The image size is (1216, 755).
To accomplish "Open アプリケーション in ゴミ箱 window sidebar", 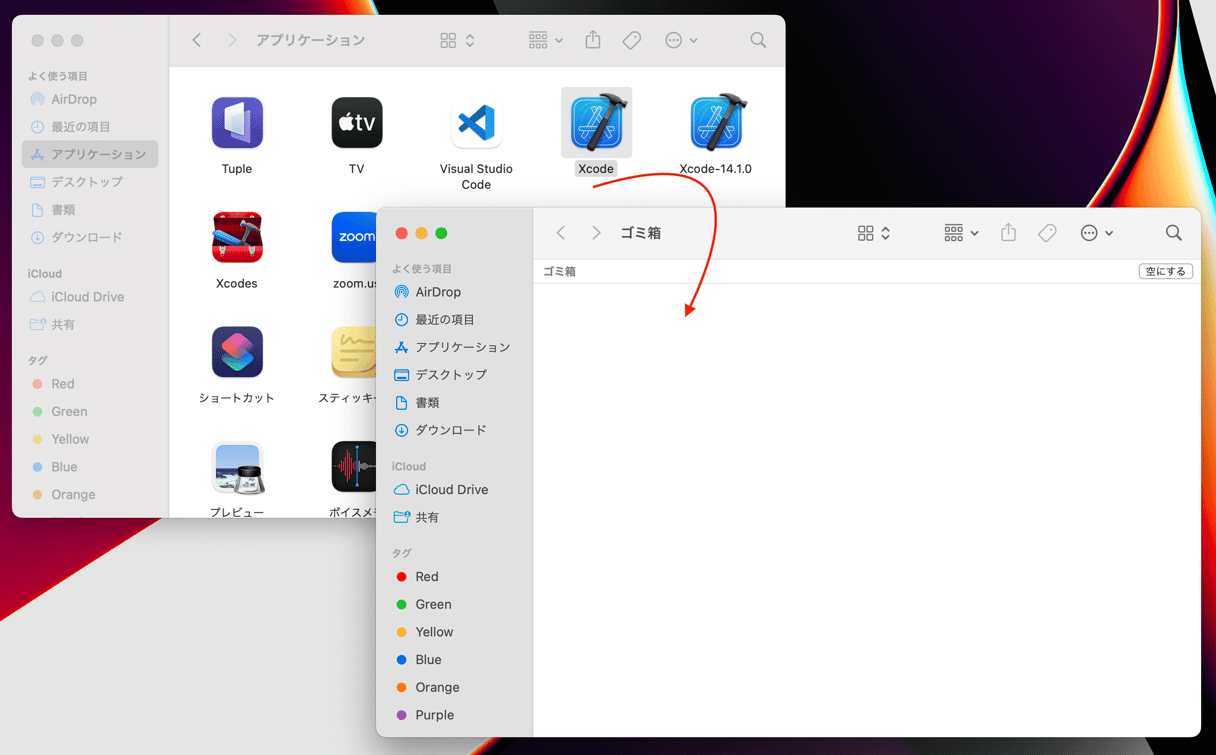I will click(456, 347).
